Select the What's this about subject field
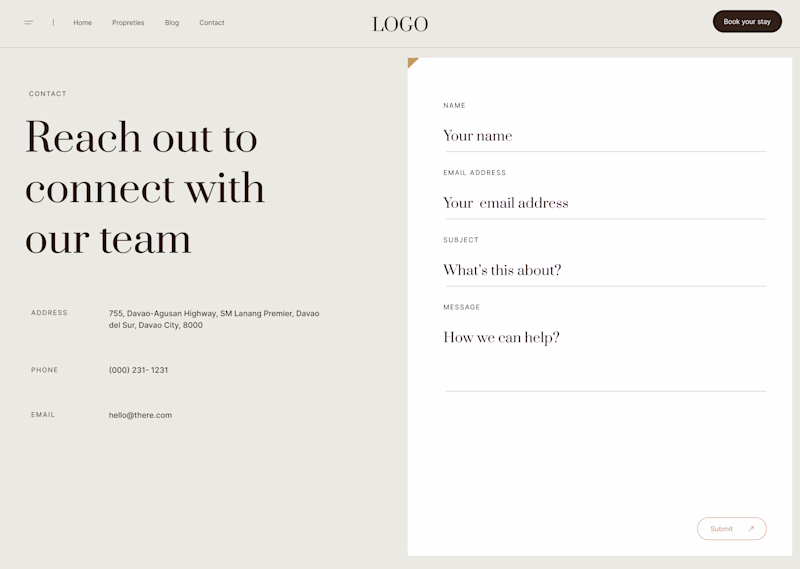 [604, 270]
